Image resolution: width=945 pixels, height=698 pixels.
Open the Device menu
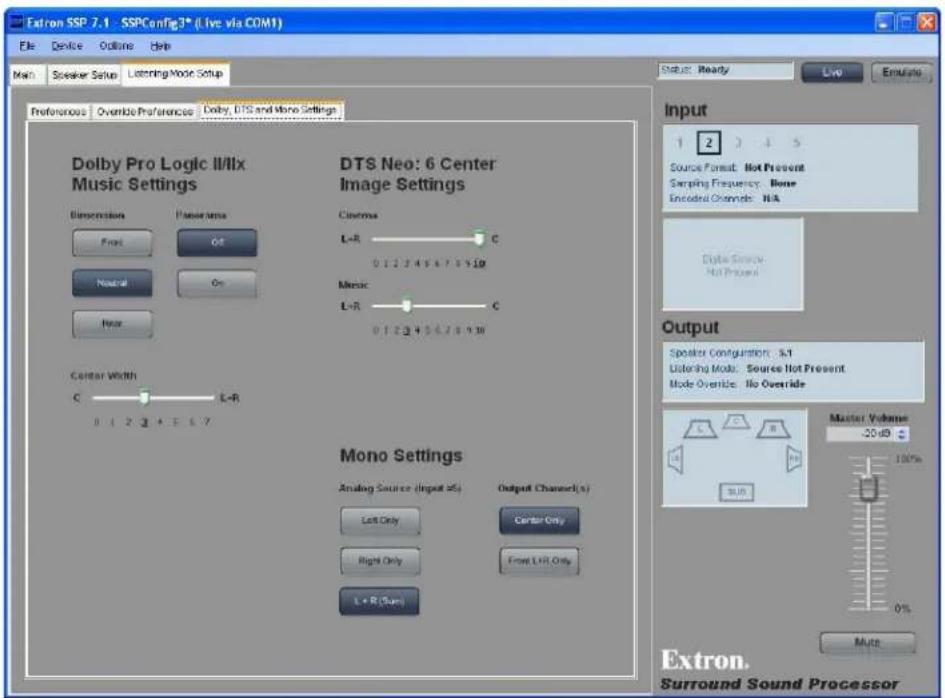tap(67, 46)
